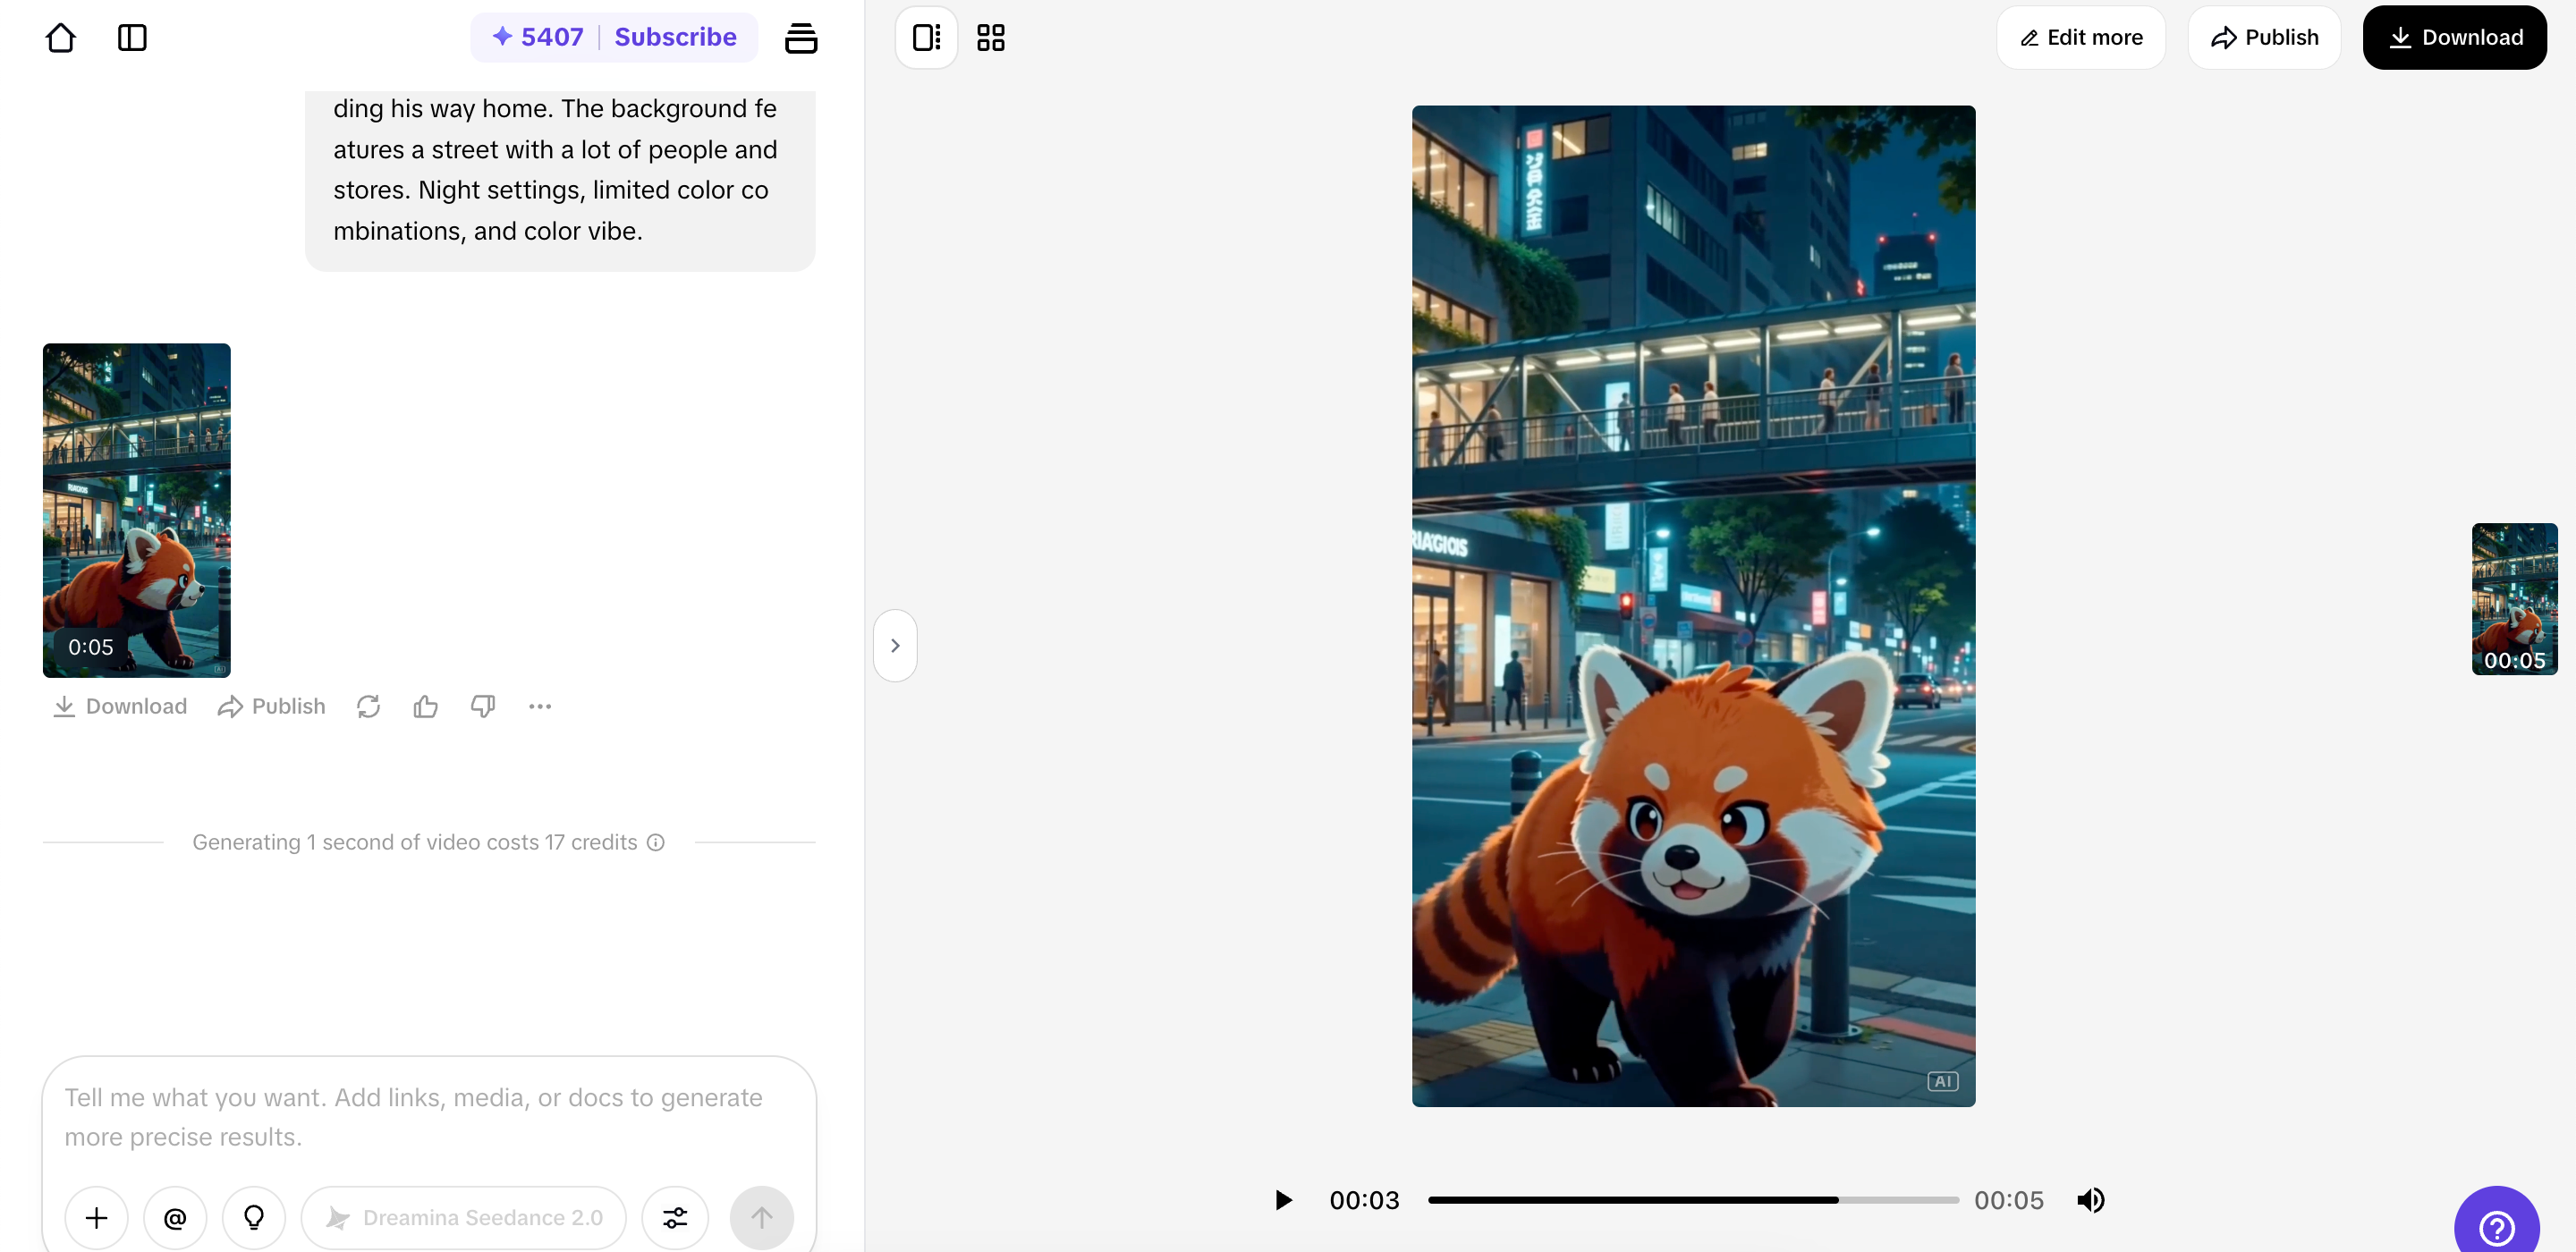2576x1252 pixels.
Task: Switch to single preview layout view
Action: (x=926, y=38)
